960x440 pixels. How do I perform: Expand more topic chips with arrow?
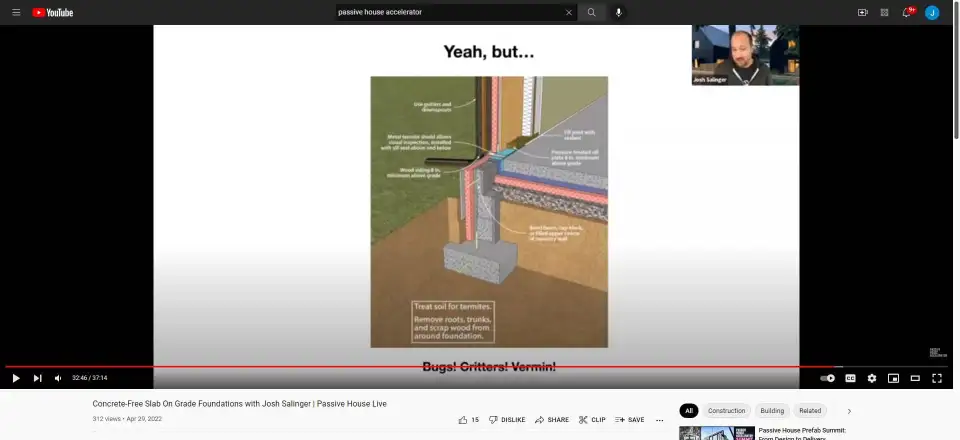pyautogui.click(x=849, y=411)
